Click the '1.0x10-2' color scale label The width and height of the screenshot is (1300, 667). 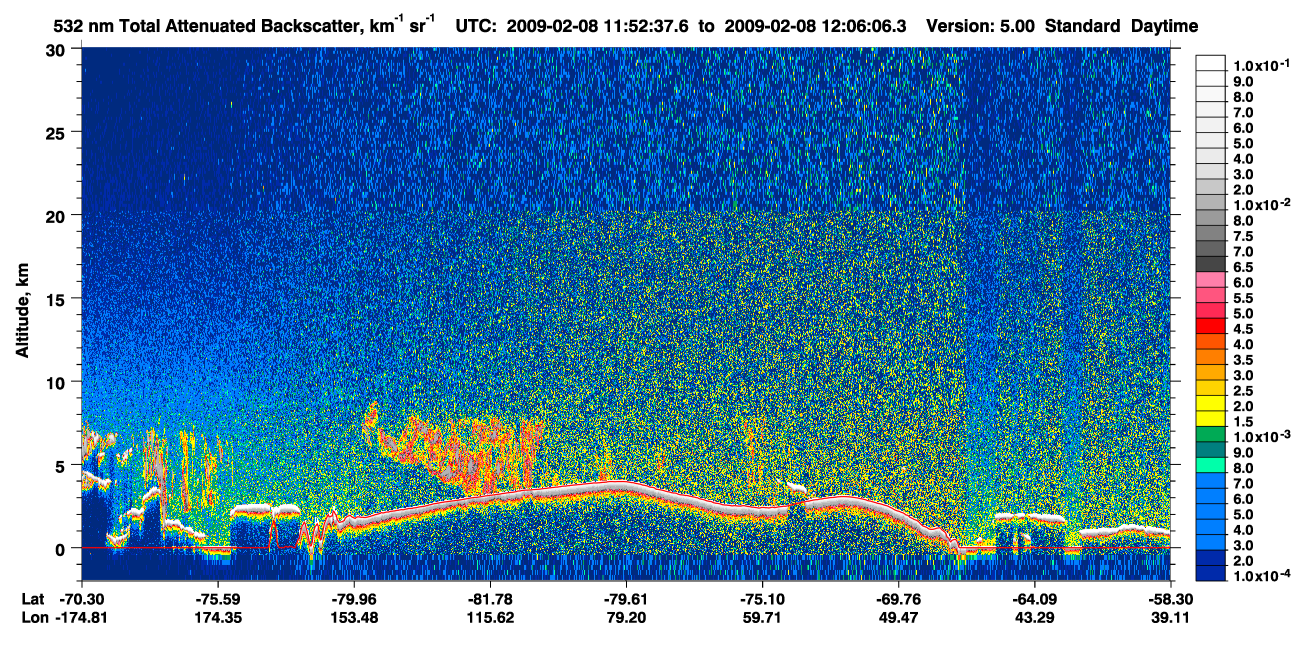(1261, 205)
